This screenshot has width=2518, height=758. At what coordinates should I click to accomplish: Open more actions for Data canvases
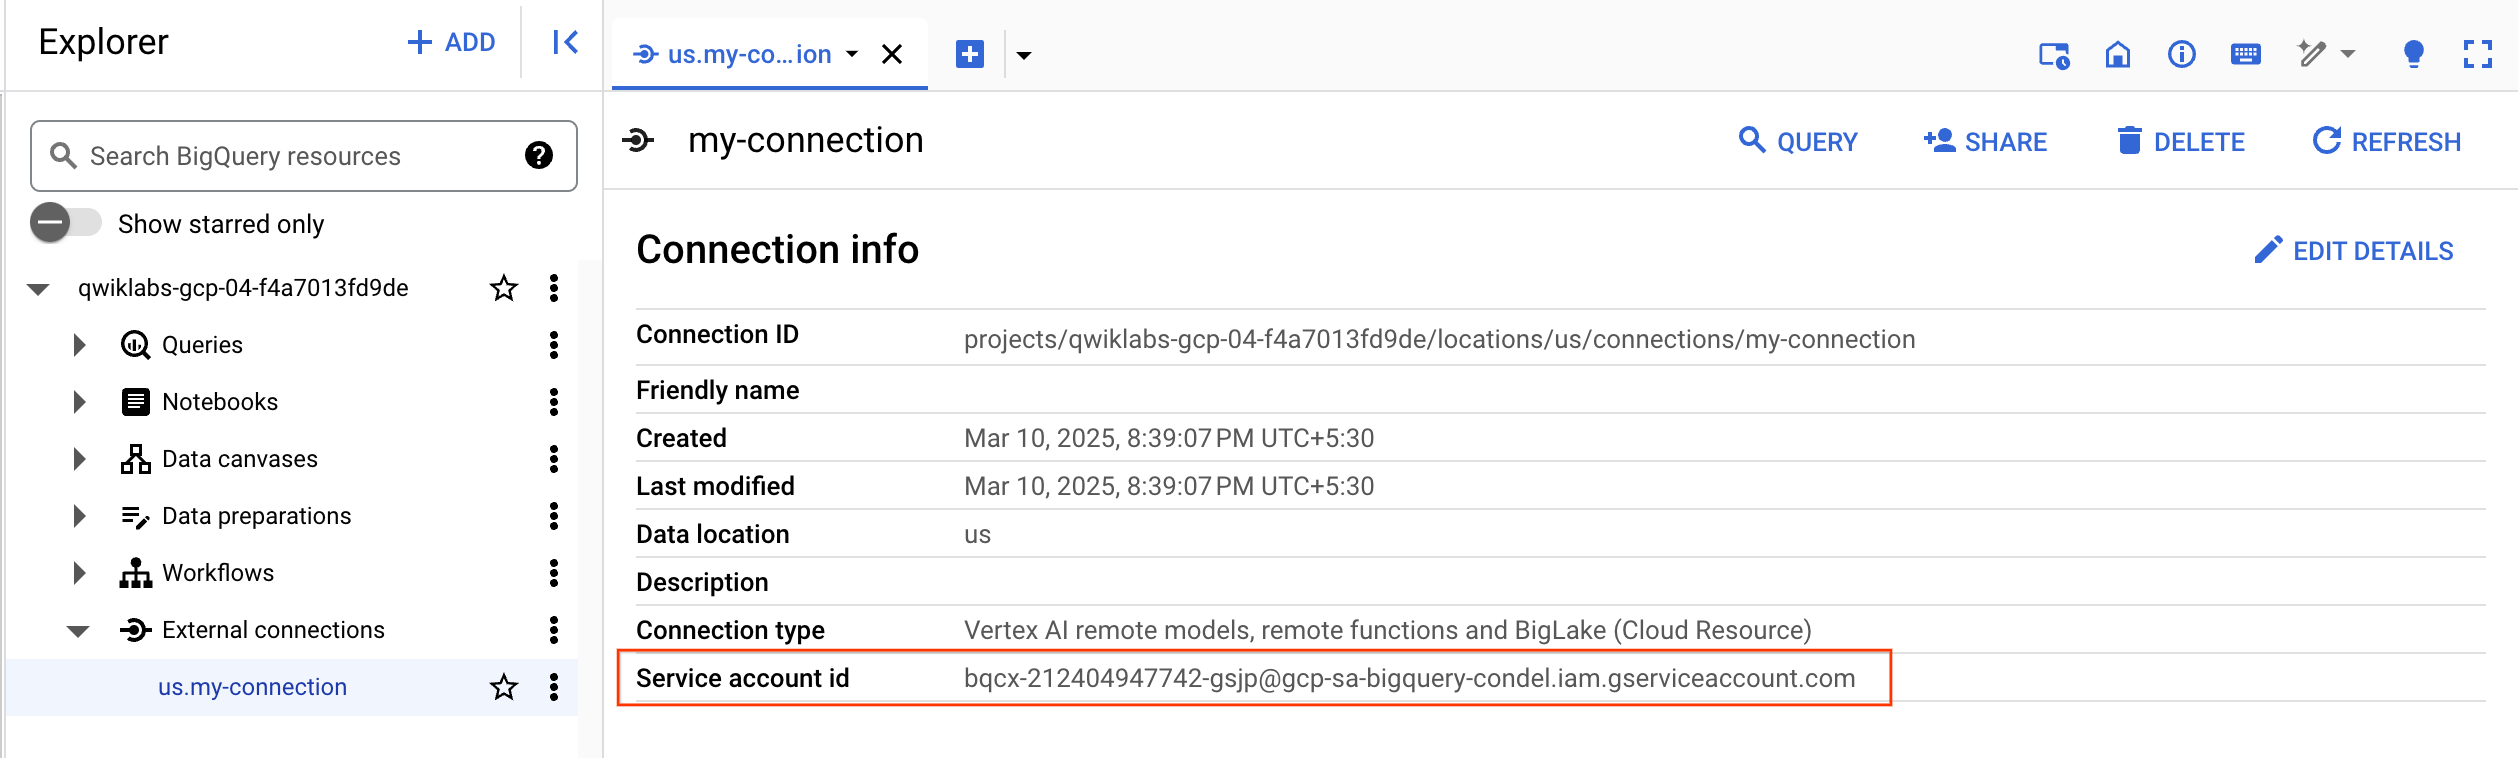(x=554, y=459)
